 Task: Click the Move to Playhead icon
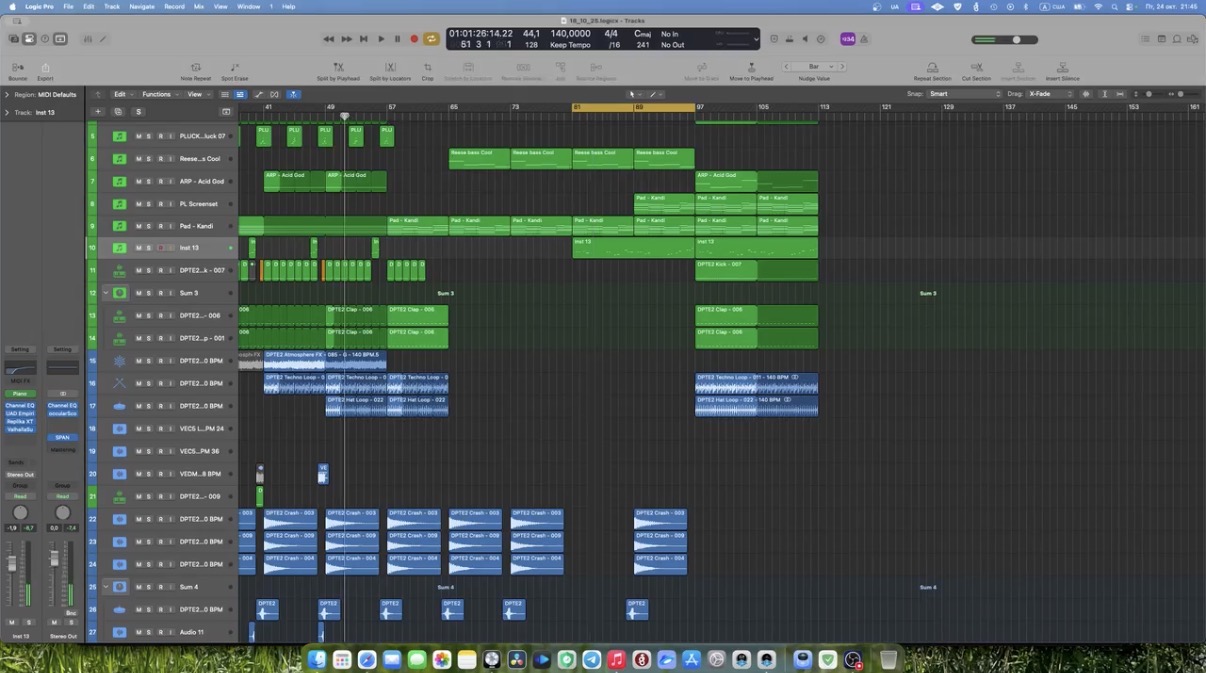(751, 68)
